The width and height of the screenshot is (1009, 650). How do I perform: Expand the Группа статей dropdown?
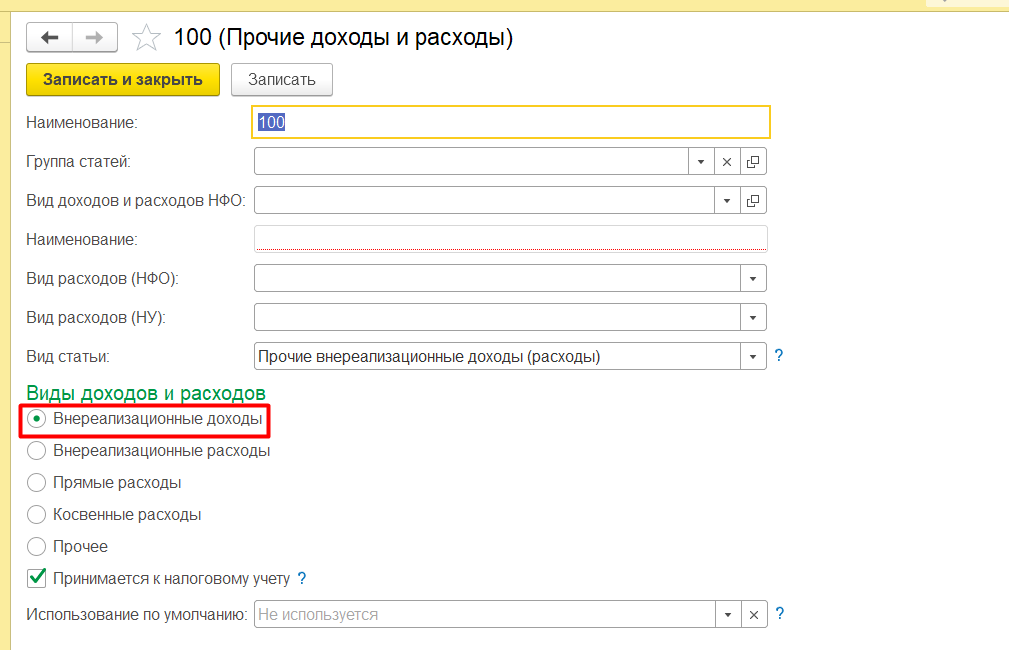700,162
